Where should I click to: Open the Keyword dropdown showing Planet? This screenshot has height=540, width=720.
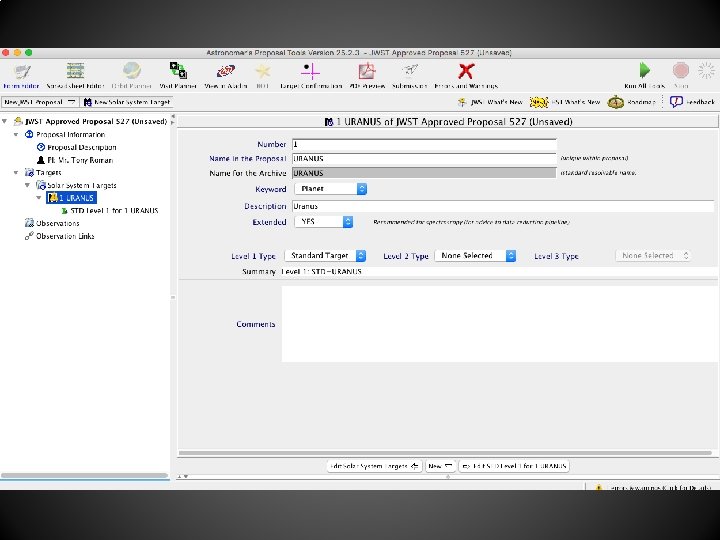click(x=331, y=189)
